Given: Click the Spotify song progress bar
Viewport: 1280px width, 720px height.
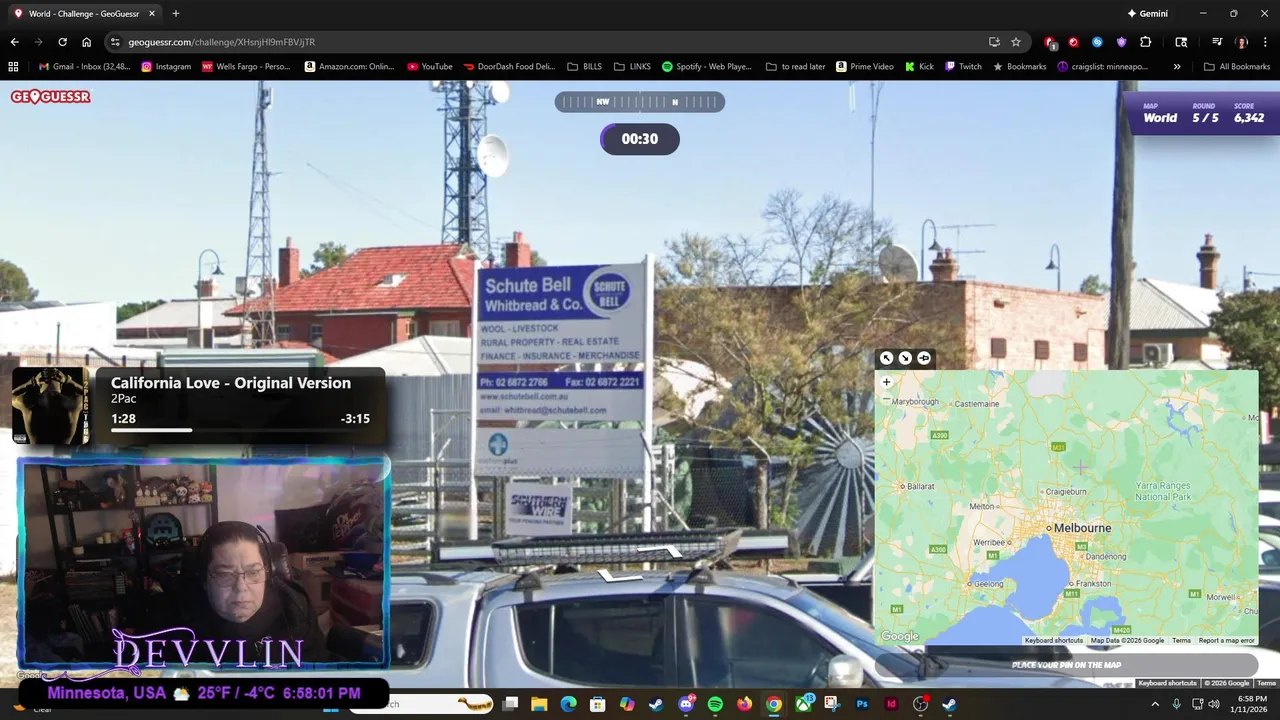Looking at the screenshot, I should [240, 430].
